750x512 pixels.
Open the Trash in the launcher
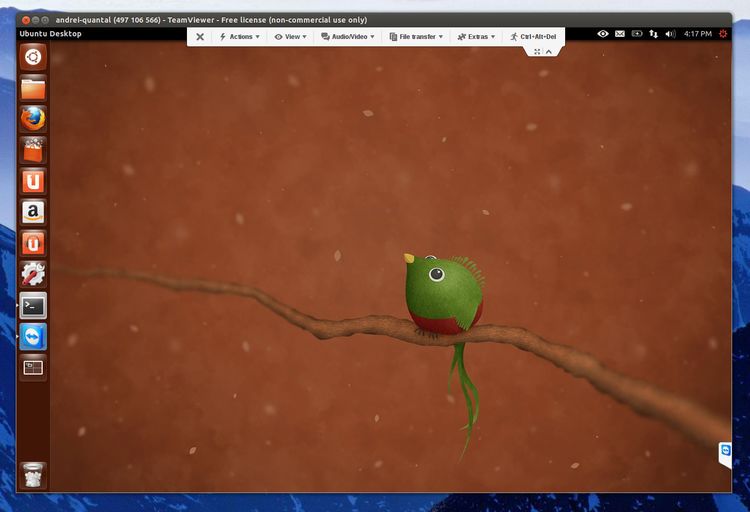point(33,475)
